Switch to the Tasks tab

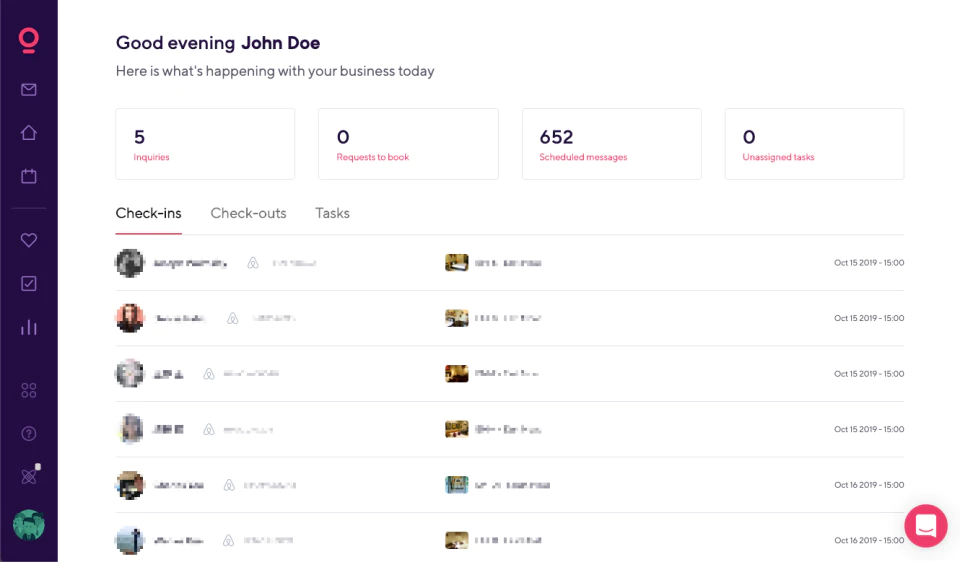332,213
